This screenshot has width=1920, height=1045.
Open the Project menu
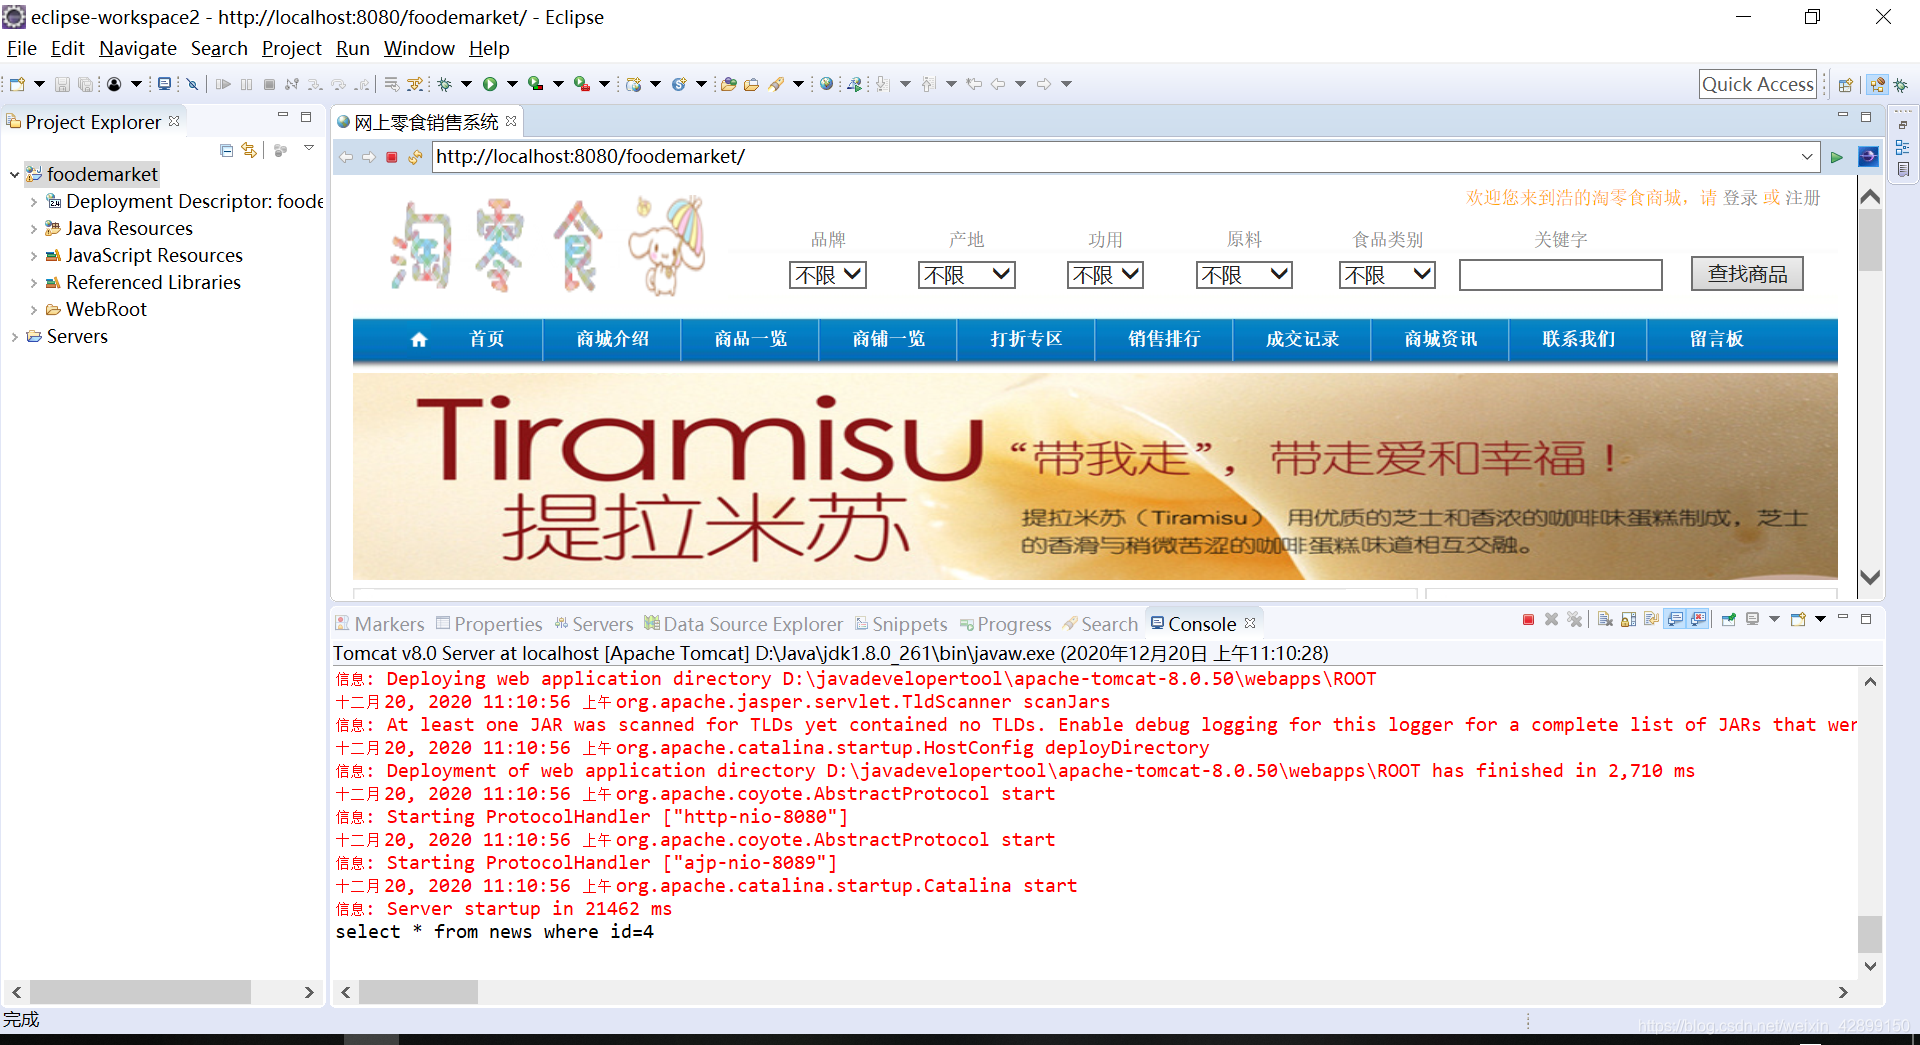(x=291, y=48)
